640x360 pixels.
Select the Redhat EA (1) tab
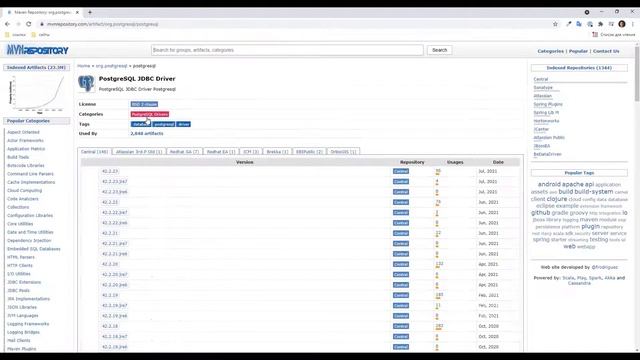pos(221,151)
